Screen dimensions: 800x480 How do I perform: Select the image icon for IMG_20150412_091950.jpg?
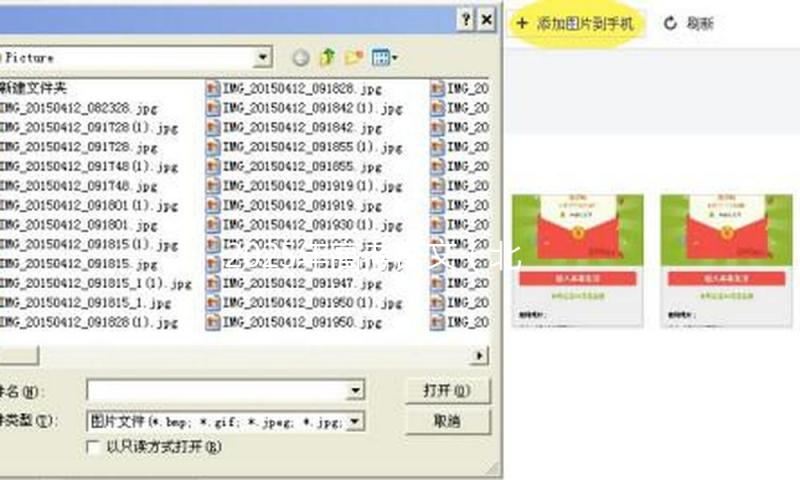213,322
